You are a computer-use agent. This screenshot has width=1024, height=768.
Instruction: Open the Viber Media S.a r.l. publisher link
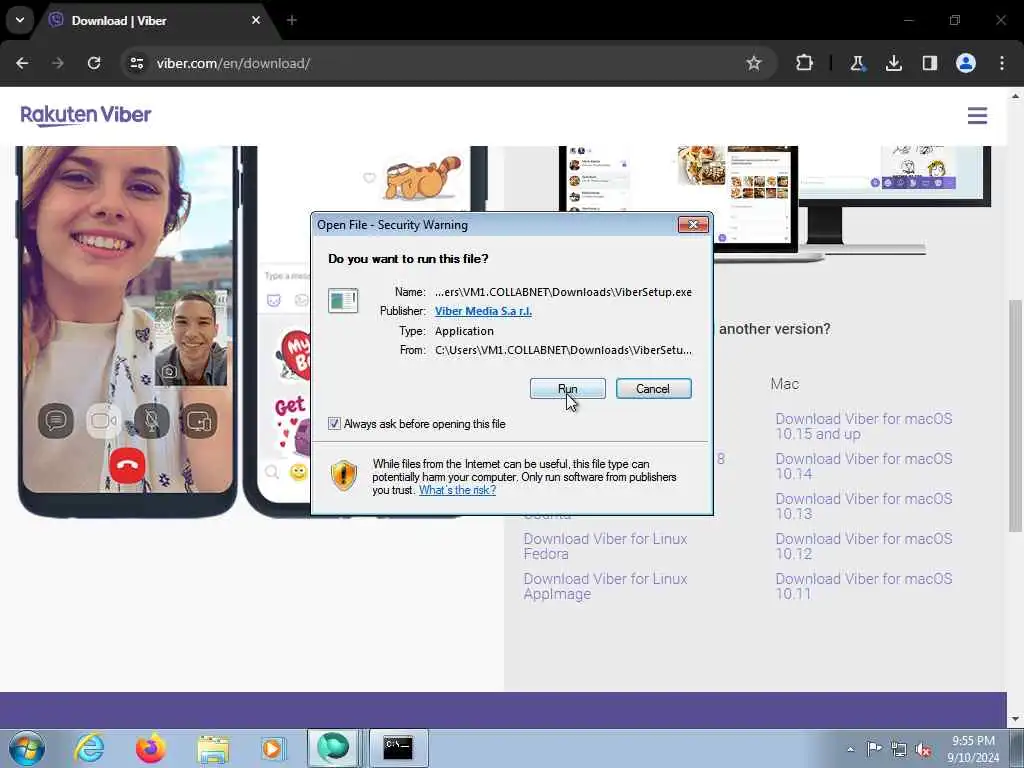coord(483,311)
